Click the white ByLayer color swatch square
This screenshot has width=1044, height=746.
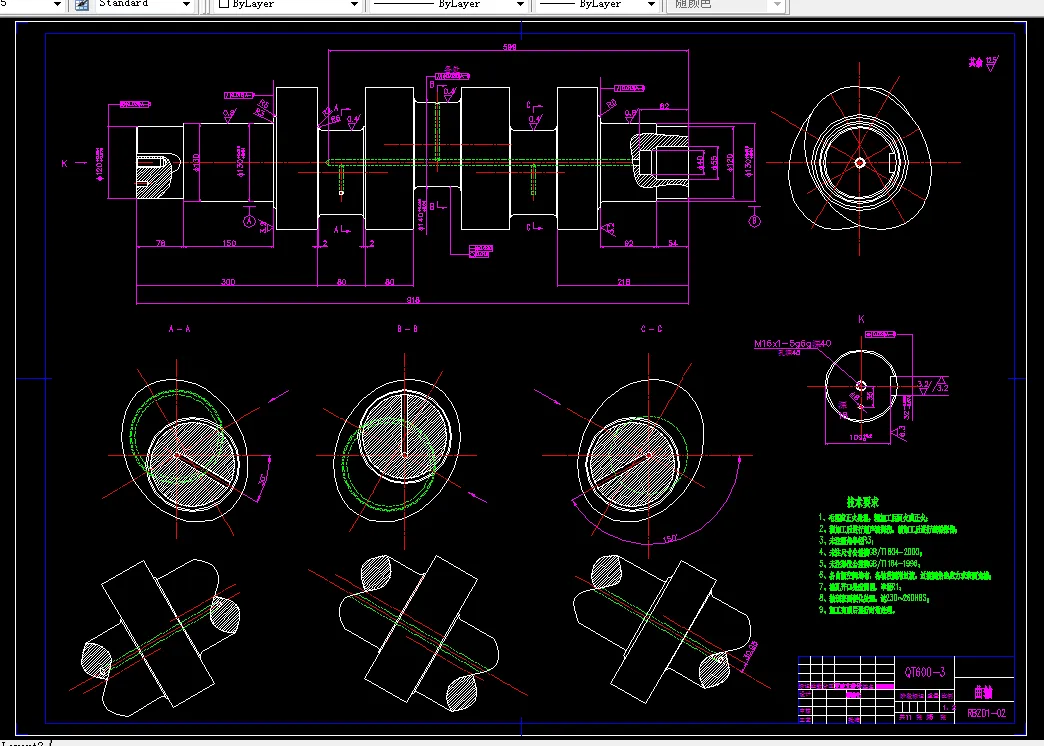(224, 4)
